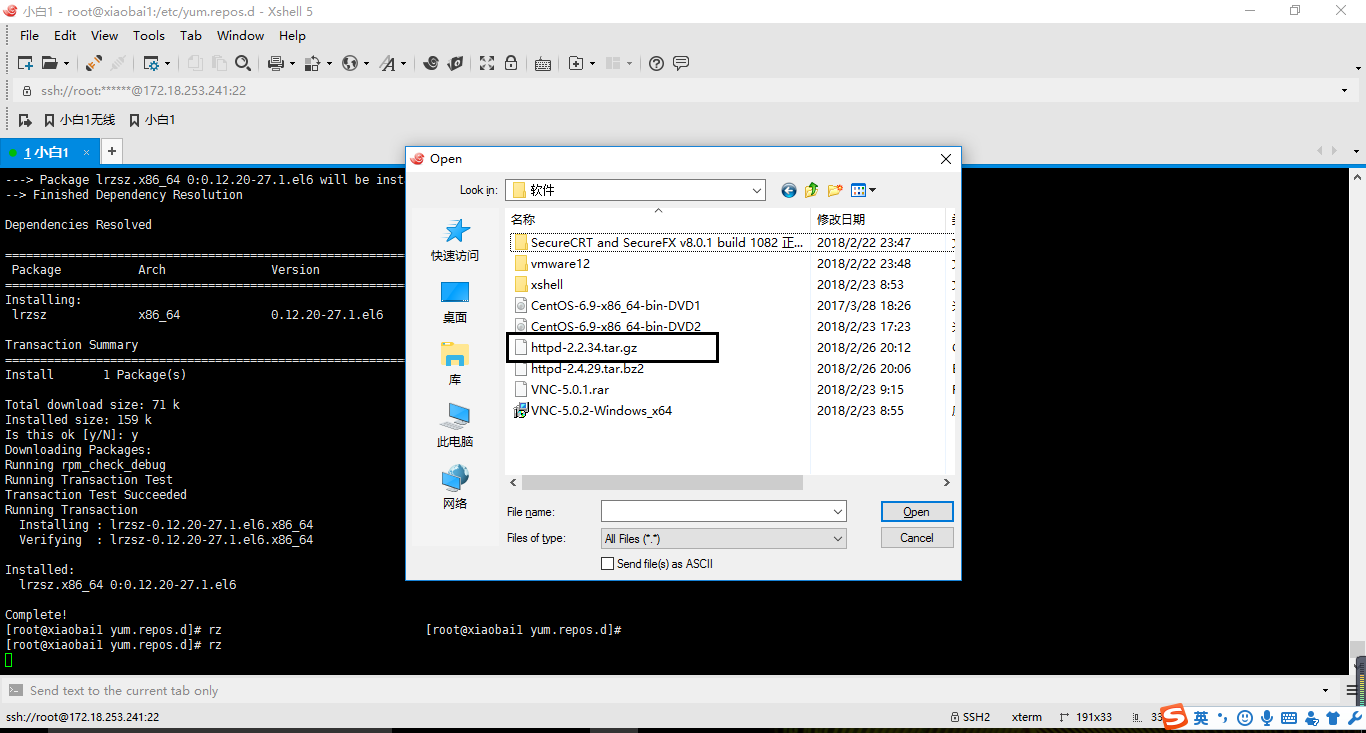Expand the File name combo dropdown
This screenshot has width=1366, height=733.
tap(838, 511)
